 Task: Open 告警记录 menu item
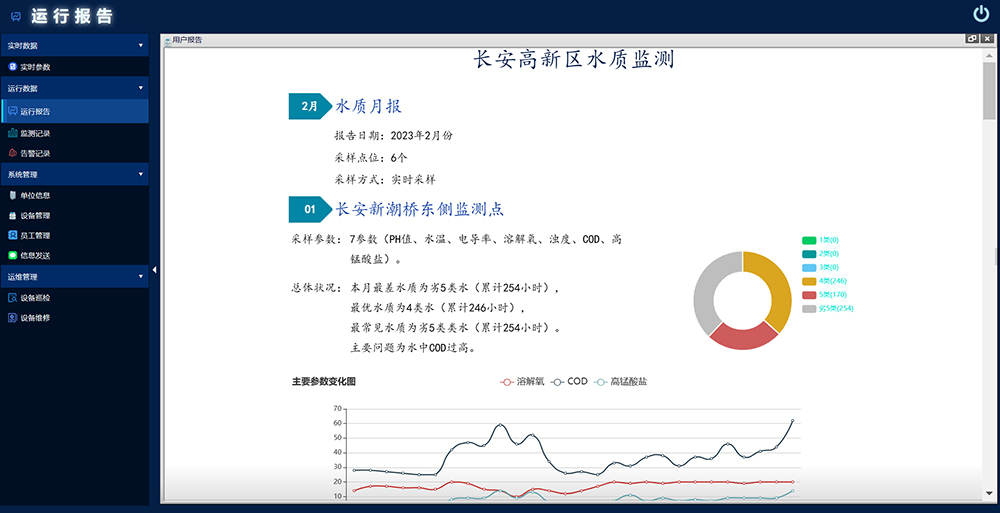pos(75,153)
